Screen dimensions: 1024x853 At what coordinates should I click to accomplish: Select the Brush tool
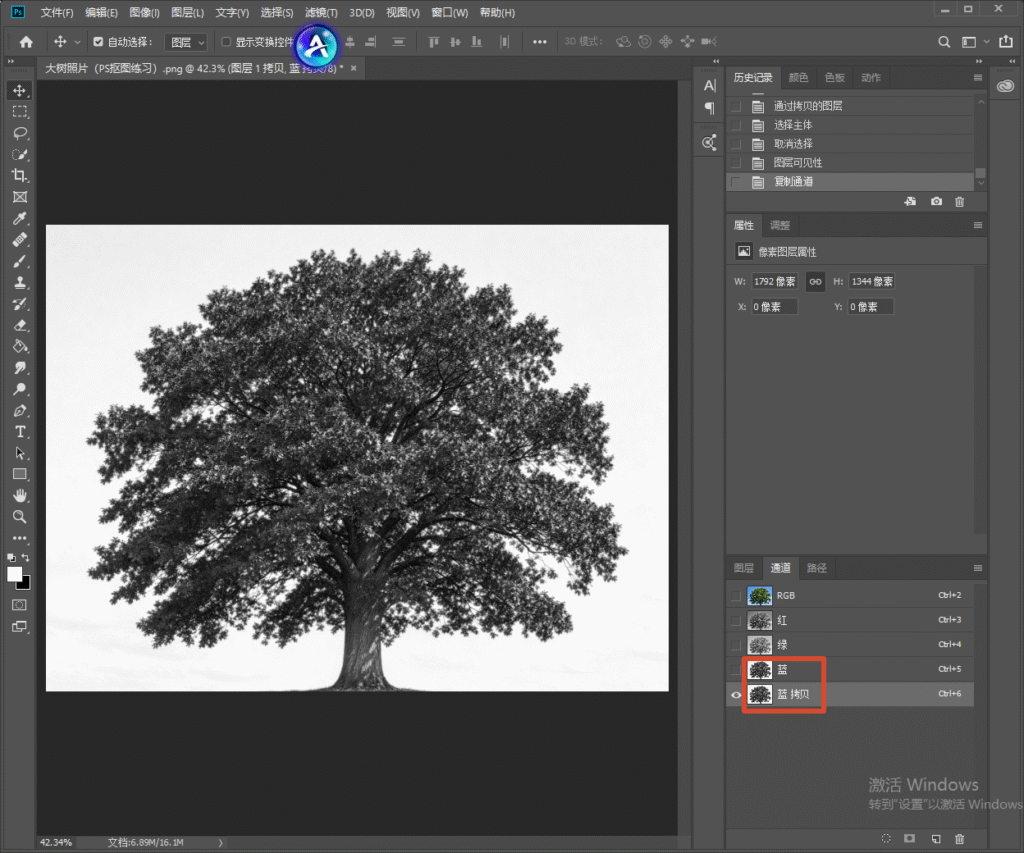click(x=20, y=261)
